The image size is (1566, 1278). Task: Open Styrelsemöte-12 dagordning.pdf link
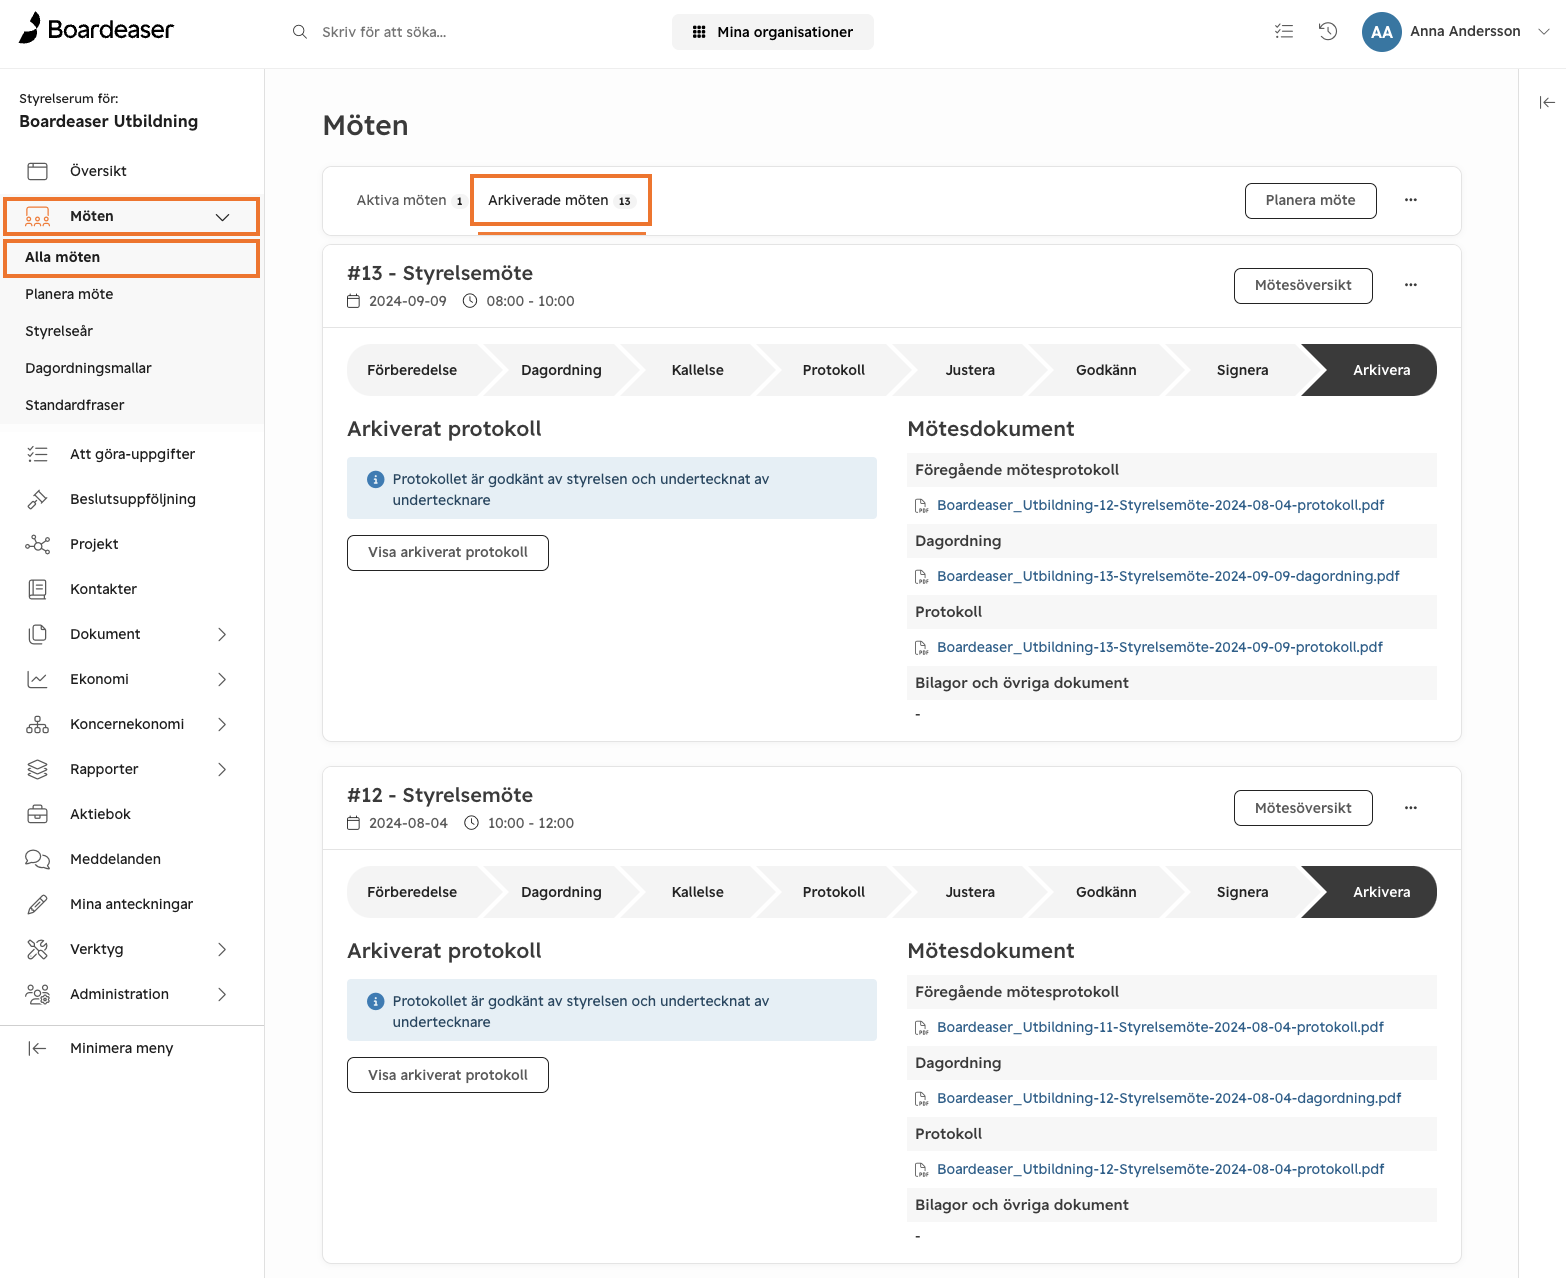tap(1169, 1098)
